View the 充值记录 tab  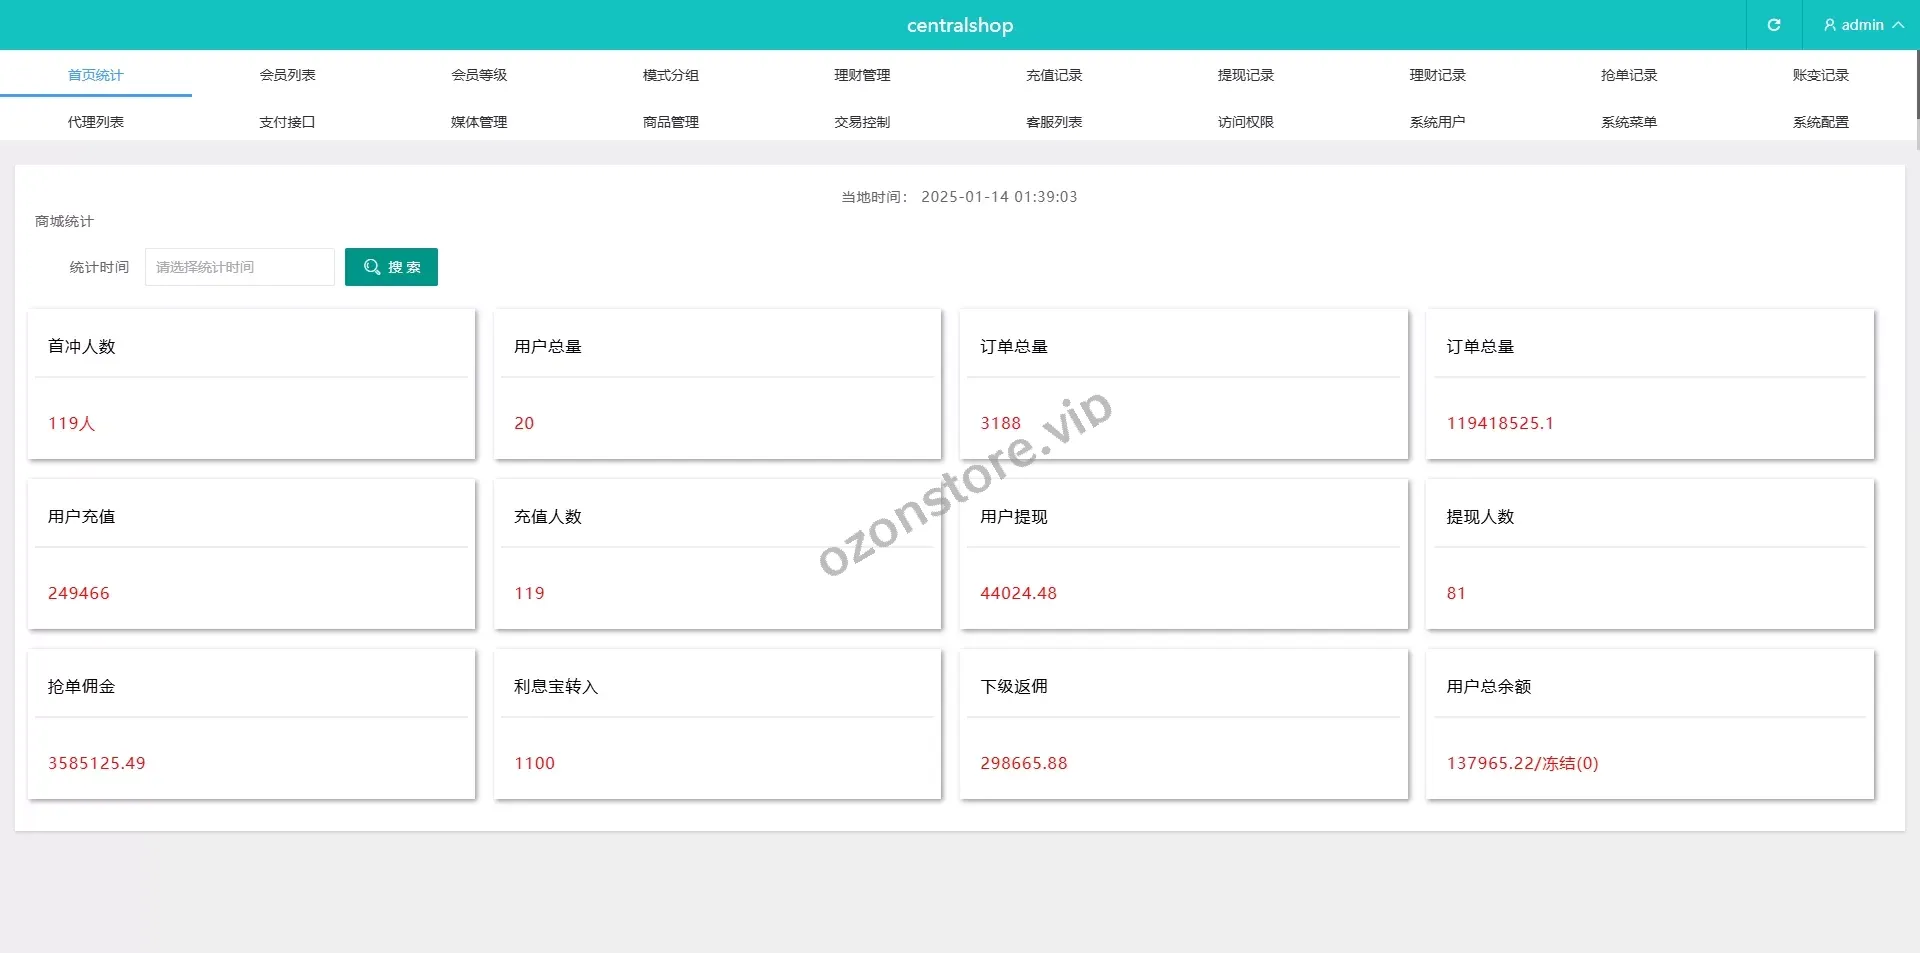[x=1054, y=75]
